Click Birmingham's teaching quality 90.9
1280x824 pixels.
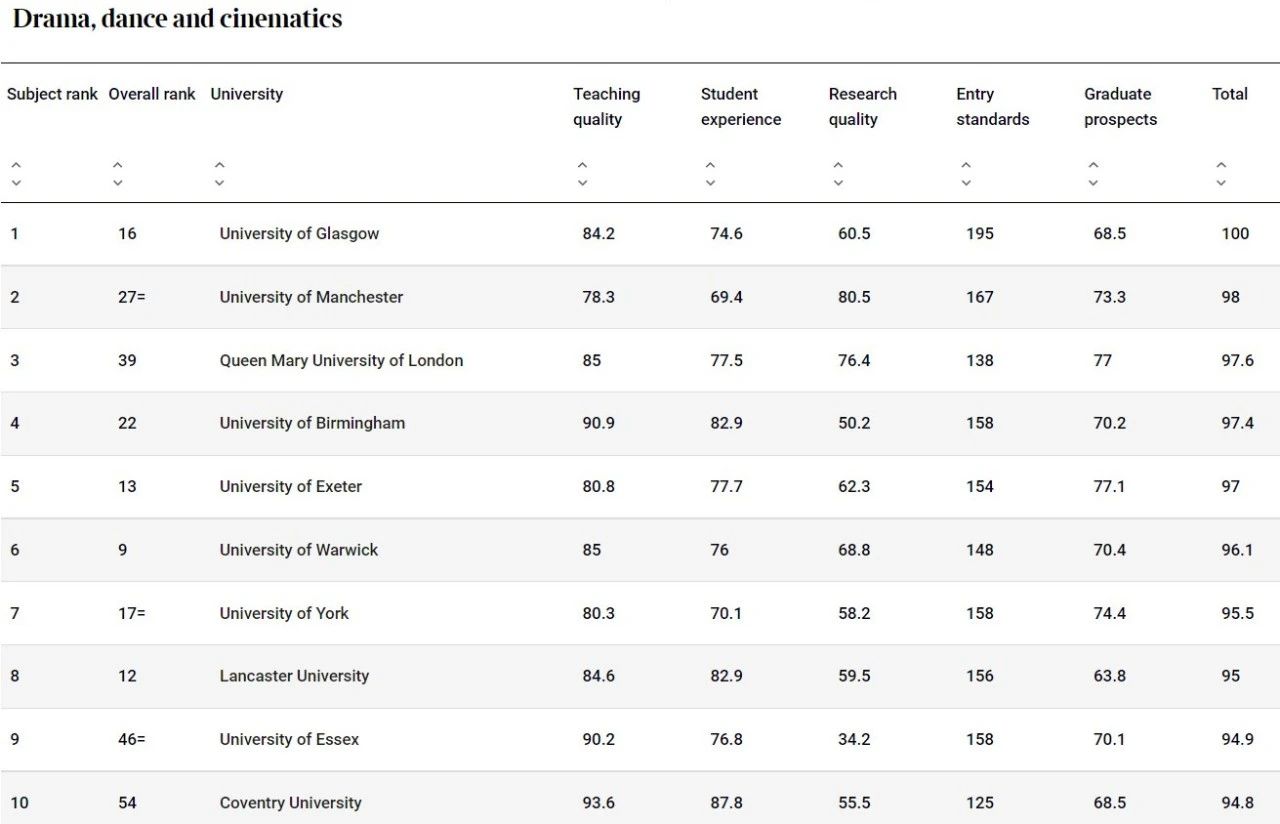(598, 423)
